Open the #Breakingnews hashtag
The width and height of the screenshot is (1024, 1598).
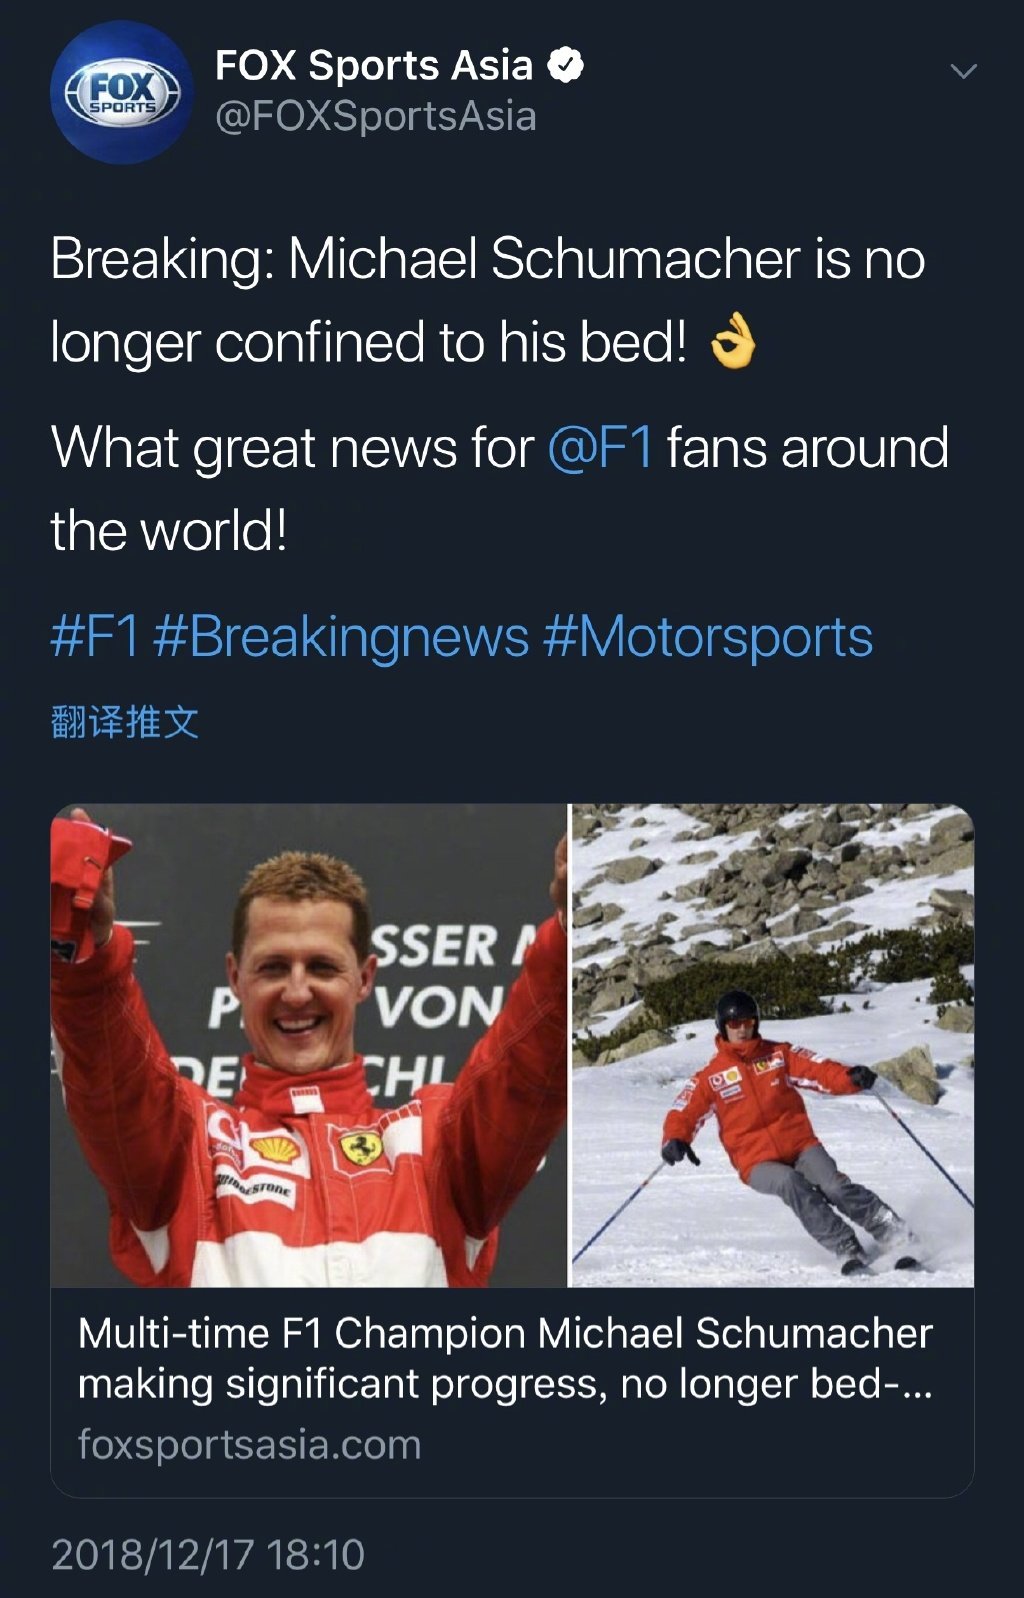point(341,637)
